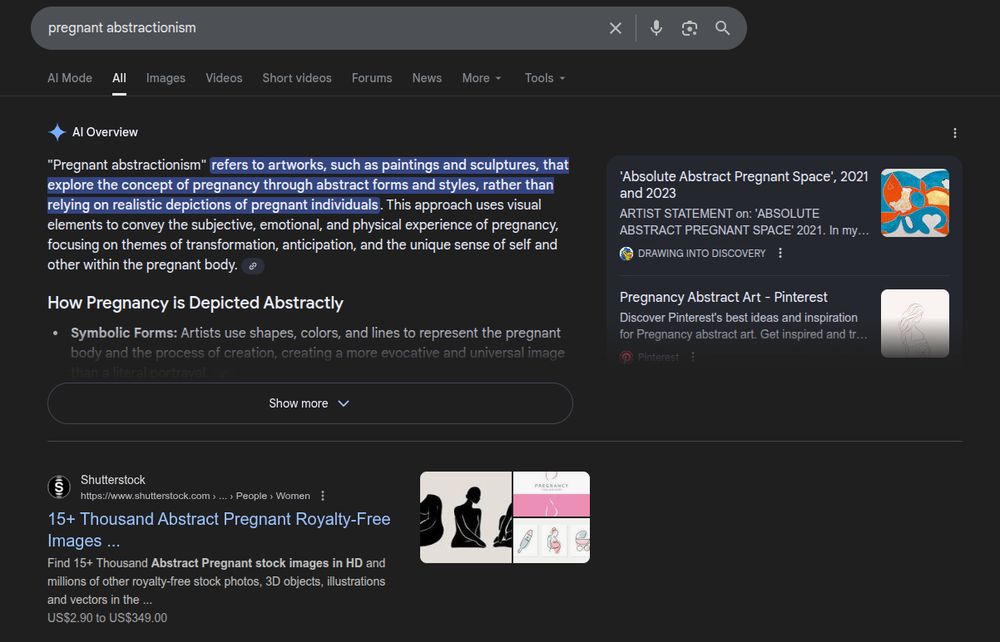Click the 'DRAWING INTO DISCOVERY' source label

pyautogui.click(x=702, y=254)
